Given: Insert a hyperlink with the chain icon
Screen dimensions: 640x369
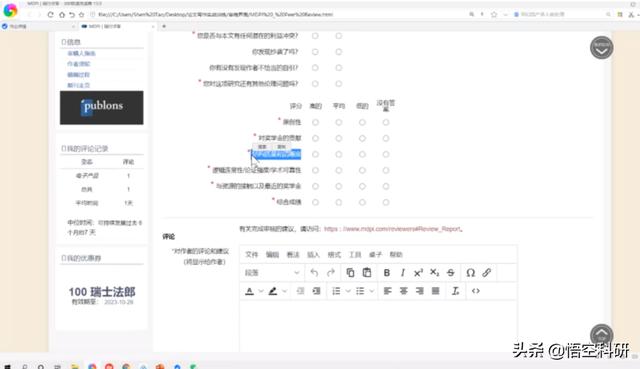Looking at the screenshot, I should (x=487, y=273).
